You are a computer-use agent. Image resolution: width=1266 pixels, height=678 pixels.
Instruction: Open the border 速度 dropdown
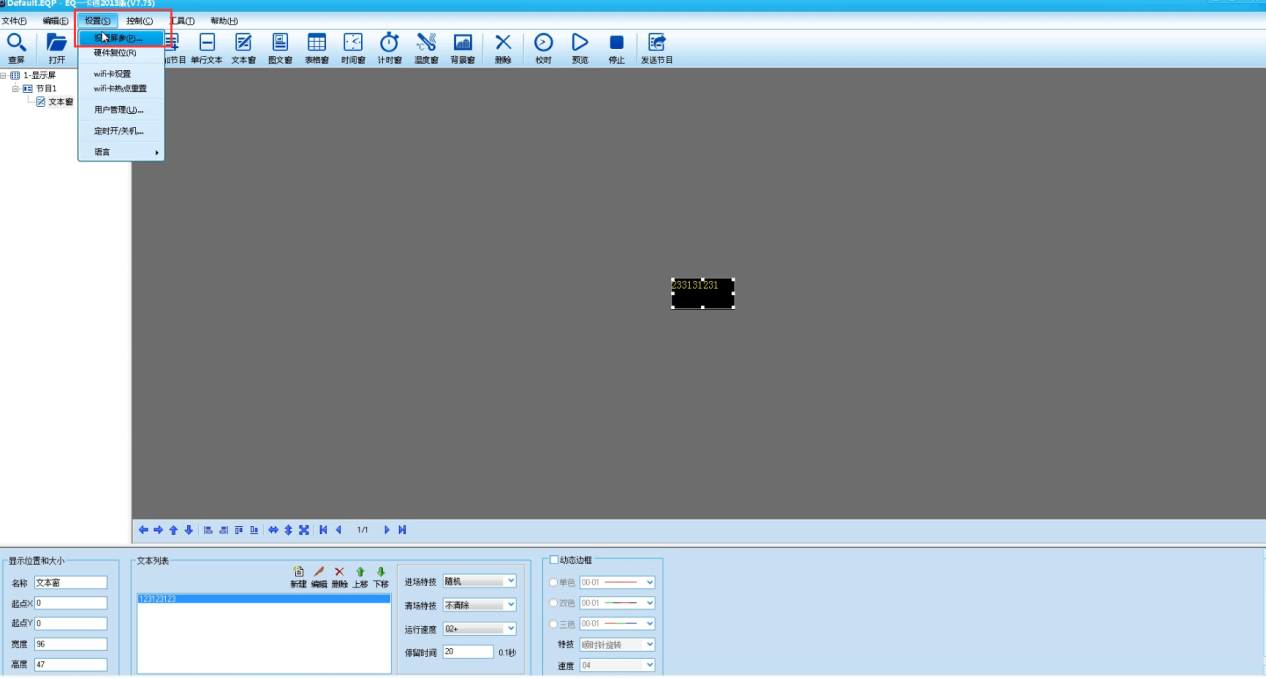[617, 665]
